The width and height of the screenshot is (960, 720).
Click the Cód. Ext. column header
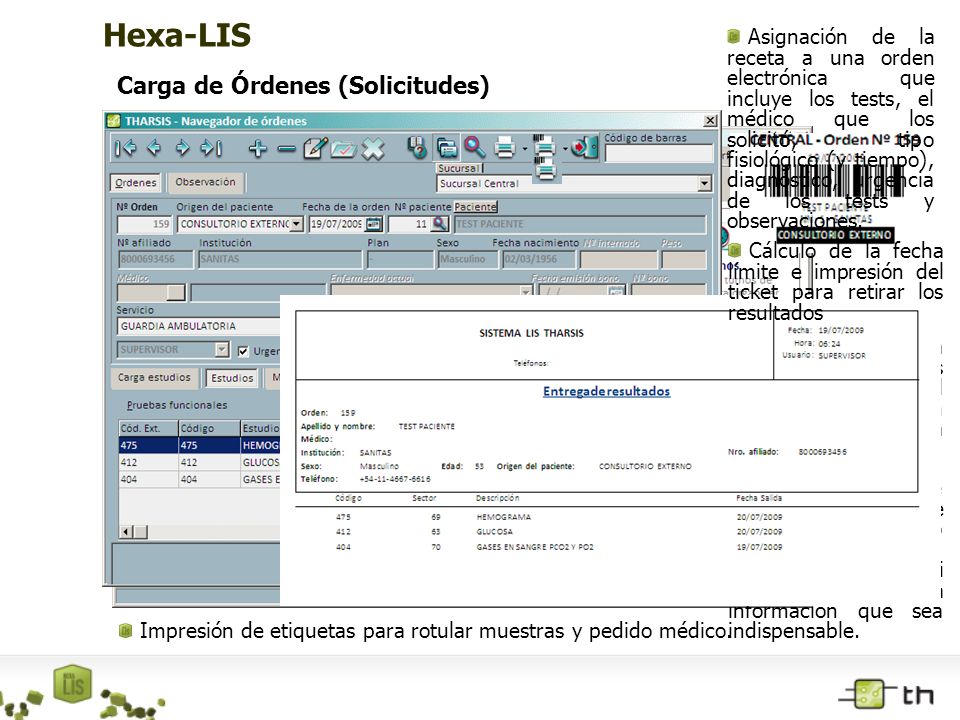(x=148, y=428)
